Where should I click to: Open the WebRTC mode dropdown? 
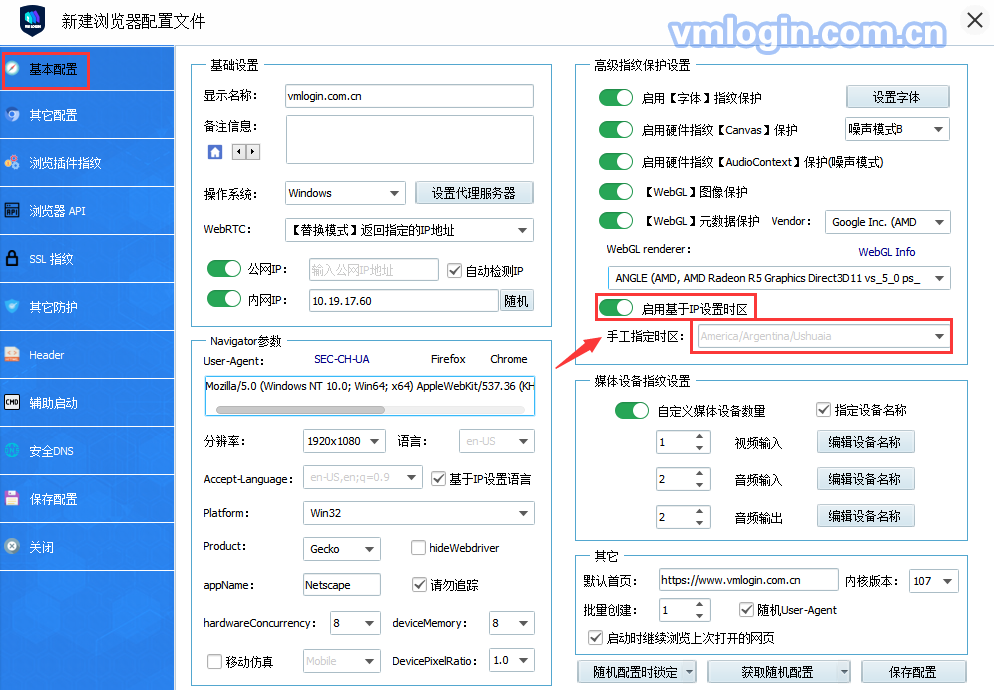tap(409, 230)
